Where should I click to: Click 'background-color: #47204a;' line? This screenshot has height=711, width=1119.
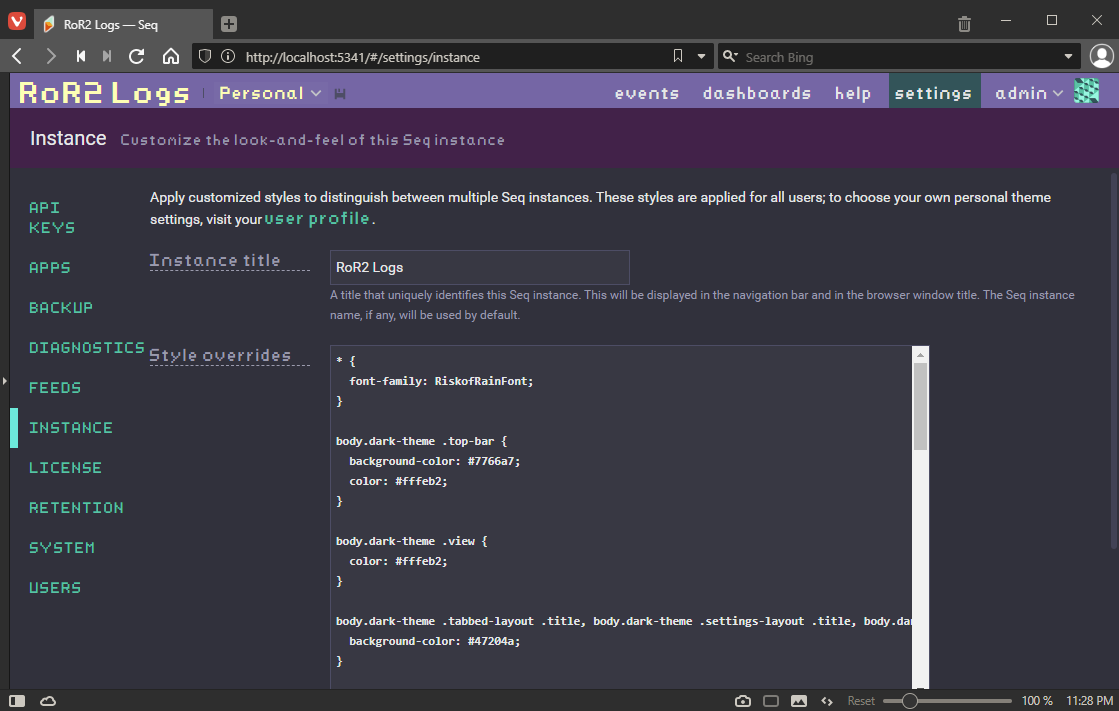435,641
